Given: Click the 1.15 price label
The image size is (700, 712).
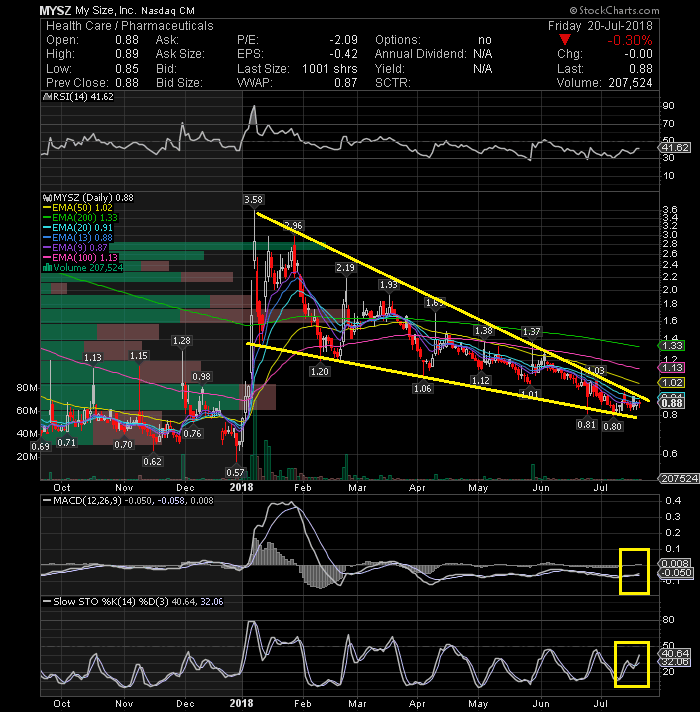Looking at the screenshot, I should [139, 356].
